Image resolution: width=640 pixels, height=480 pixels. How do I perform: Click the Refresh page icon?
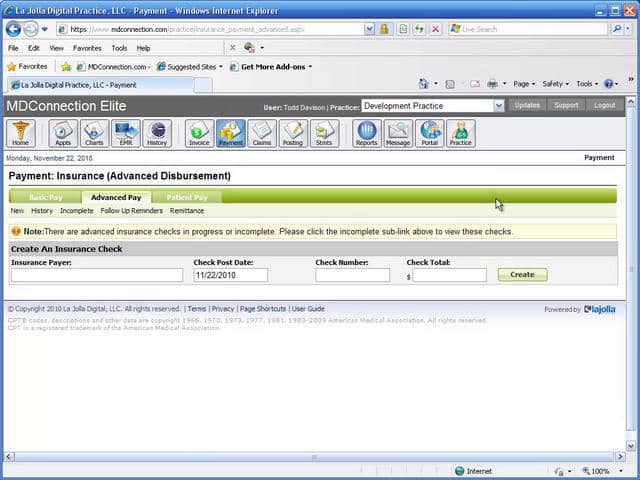point(419,29)
